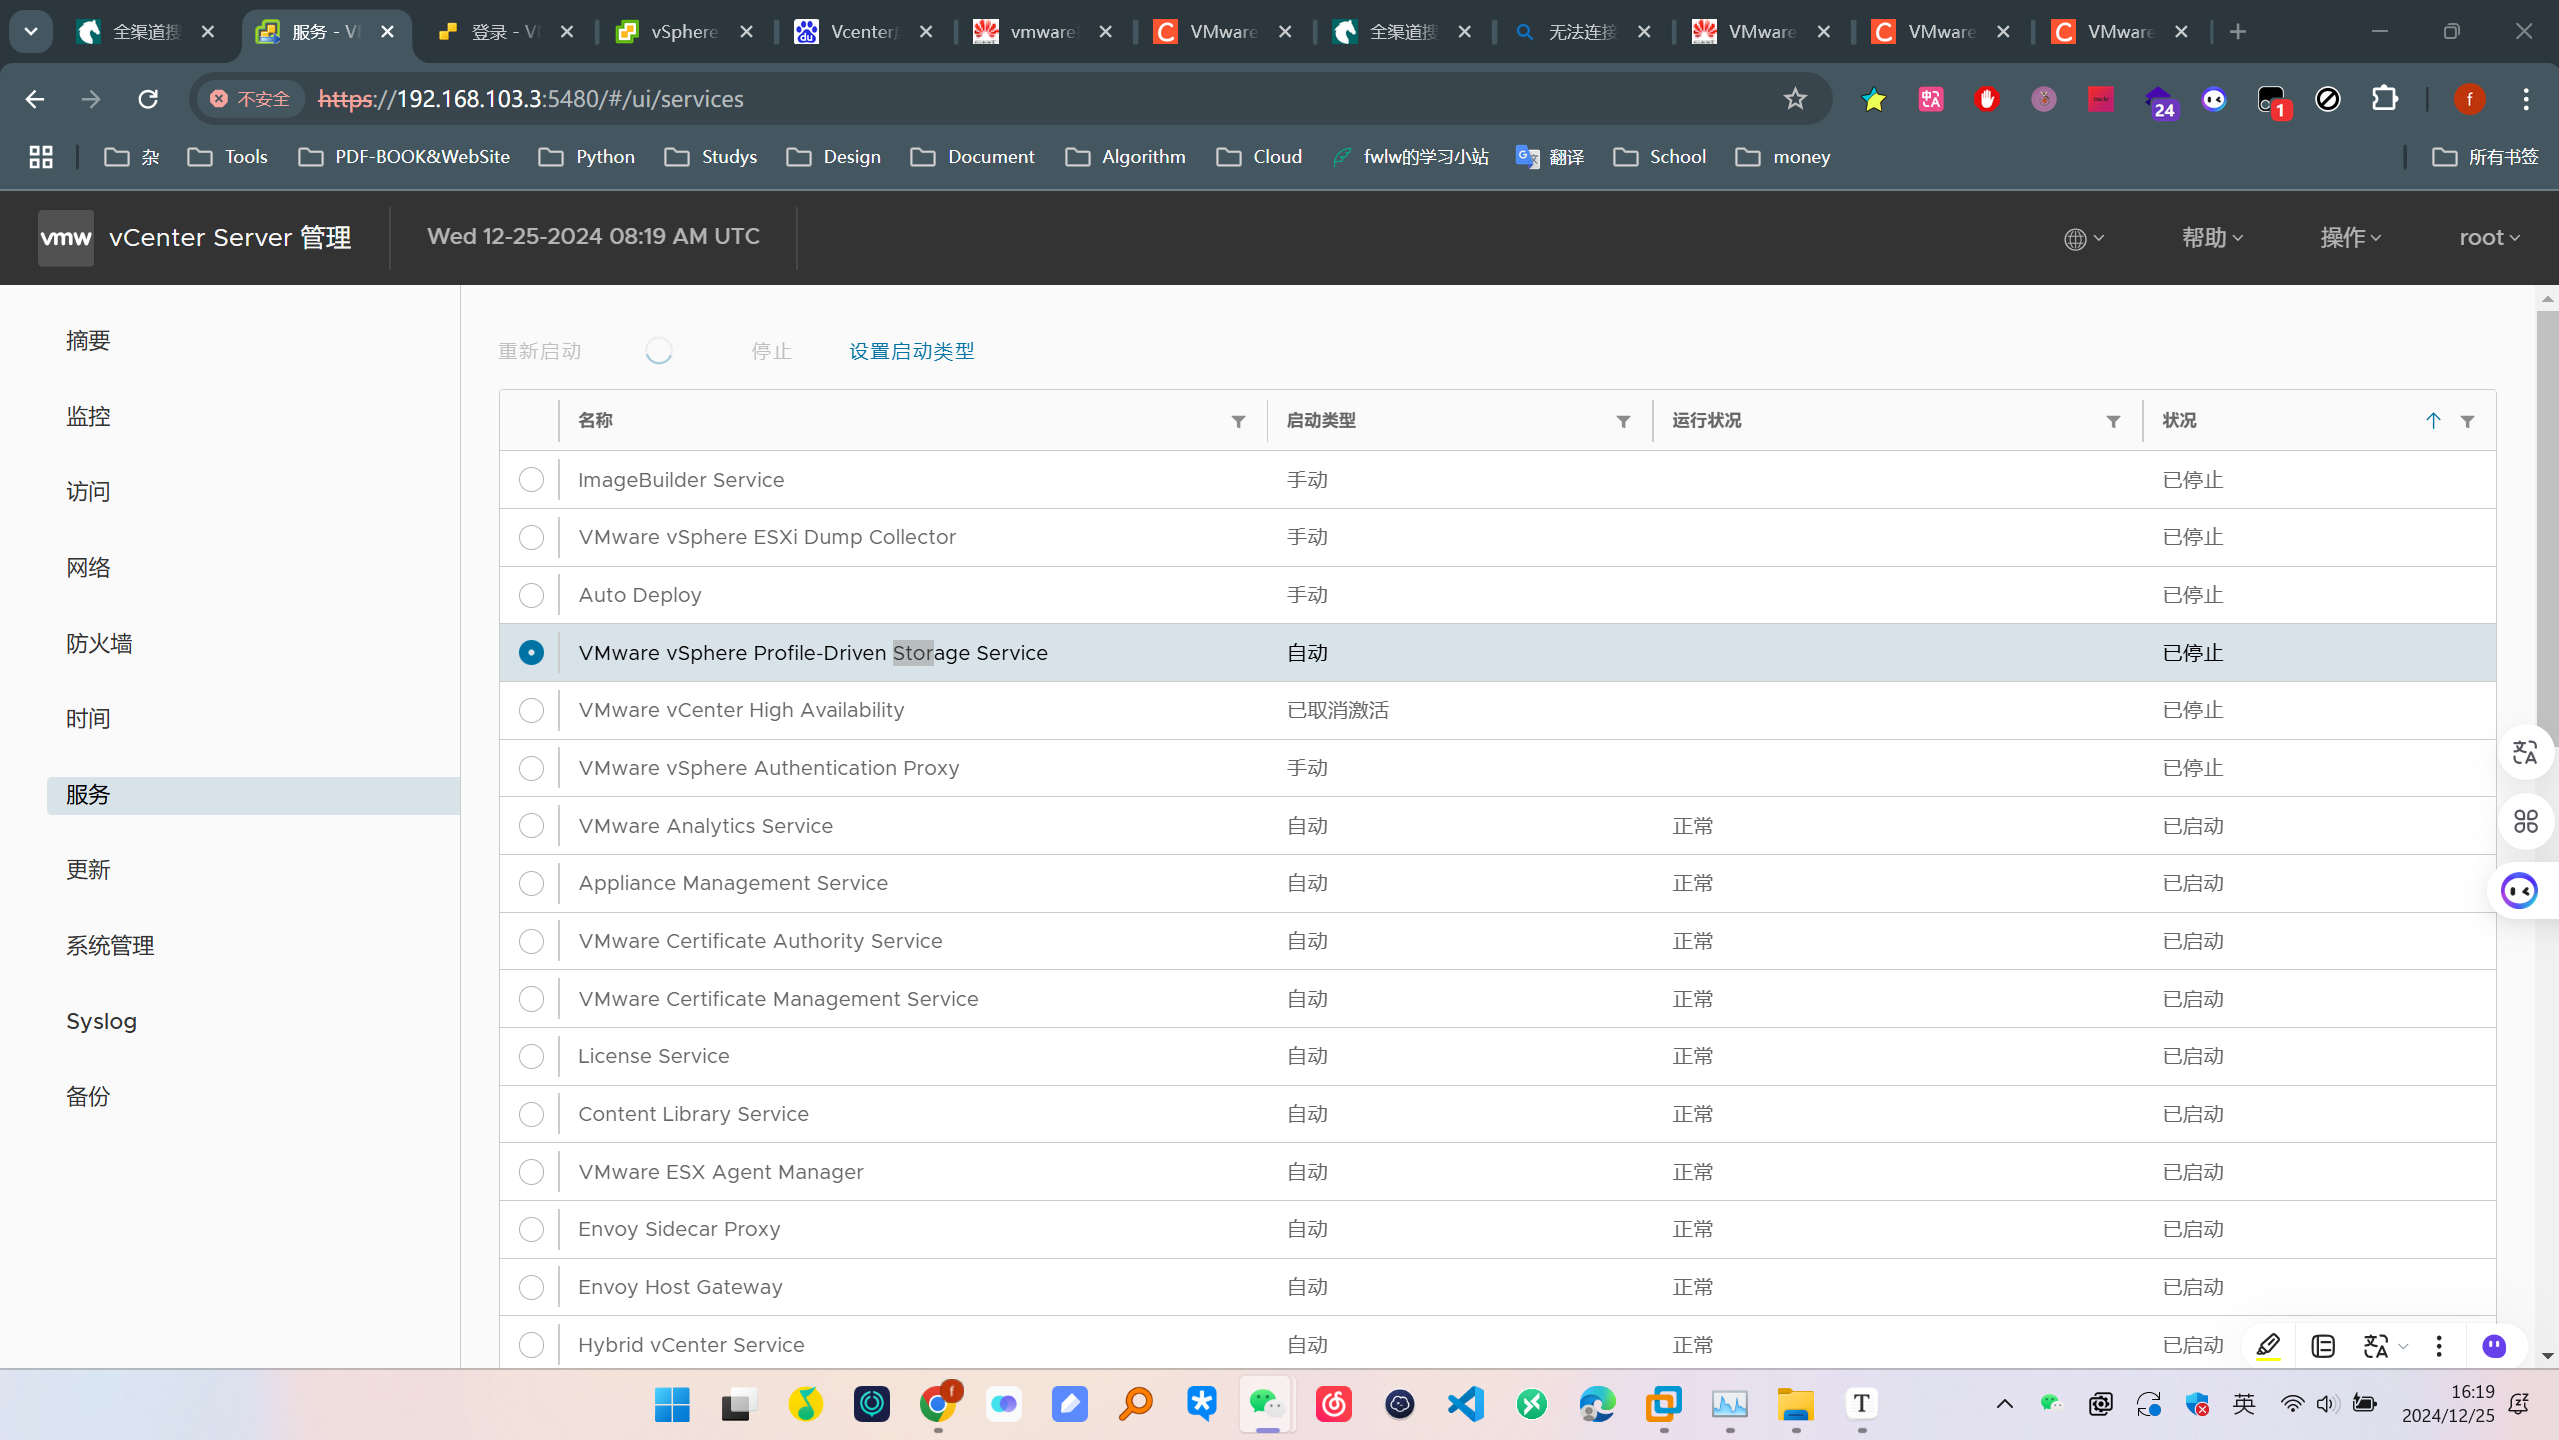Image resolution: width=2559 pixels, height=1440 pixels.
Task: Select the VMware Analytics Service radio button
Action: tap(531, 826)
